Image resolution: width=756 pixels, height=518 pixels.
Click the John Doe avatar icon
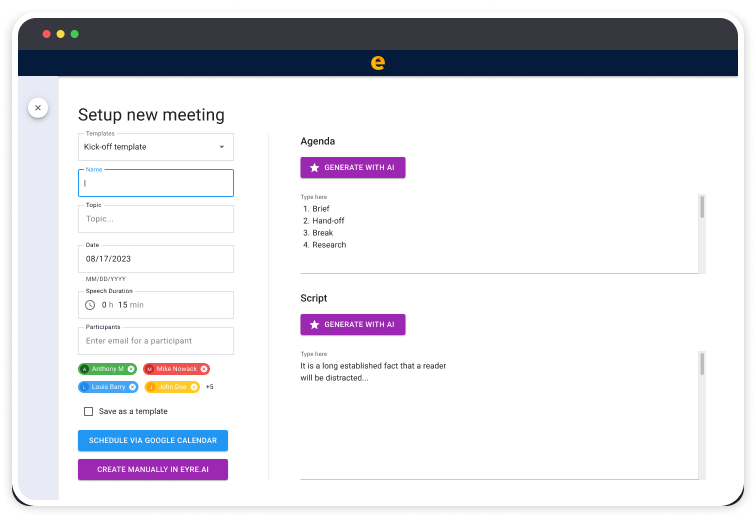pyautogui.click(x=151, y=387)
